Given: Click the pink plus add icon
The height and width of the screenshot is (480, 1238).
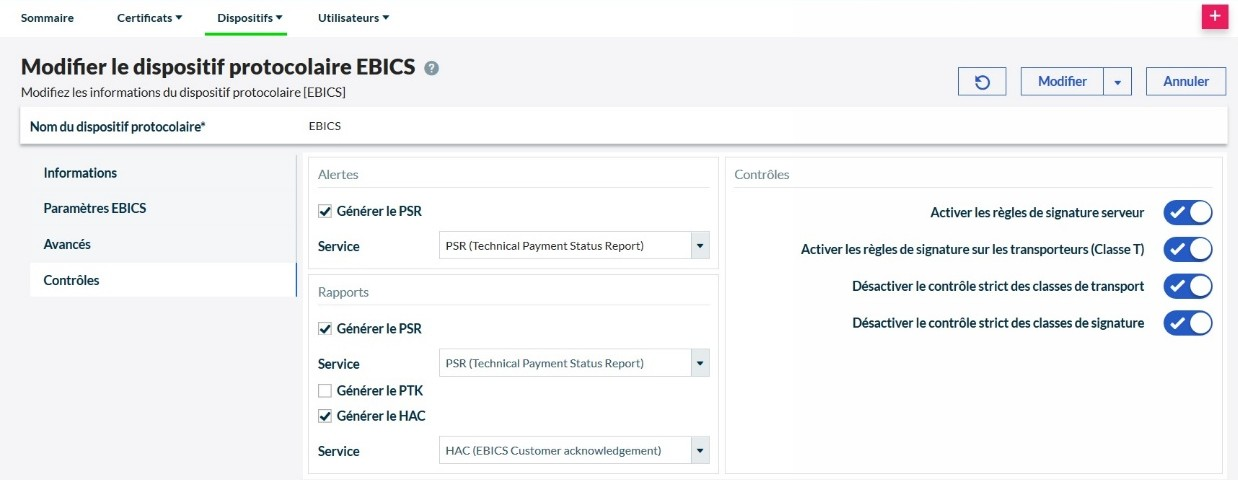Looking at the screenshot, I should pos(1214,17).
